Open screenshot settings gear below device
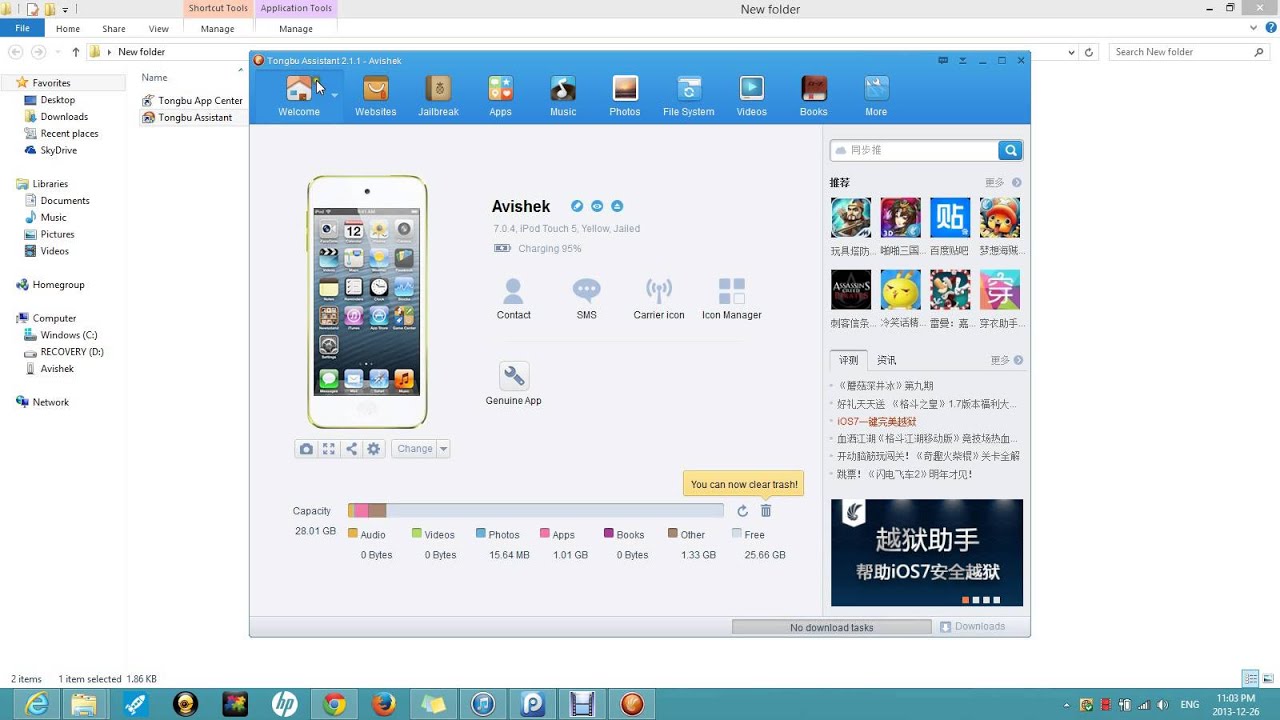This screenshot has width=1280, height=720. (x=374, y=449)
